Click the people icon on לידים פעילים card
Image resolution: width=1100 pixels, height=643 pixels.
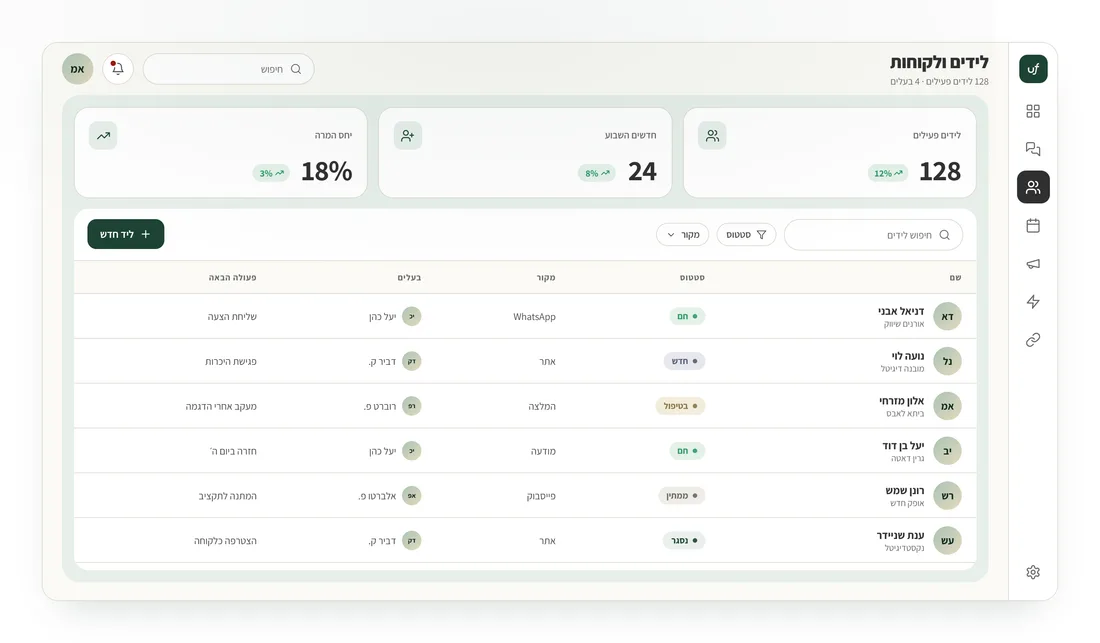712,135
